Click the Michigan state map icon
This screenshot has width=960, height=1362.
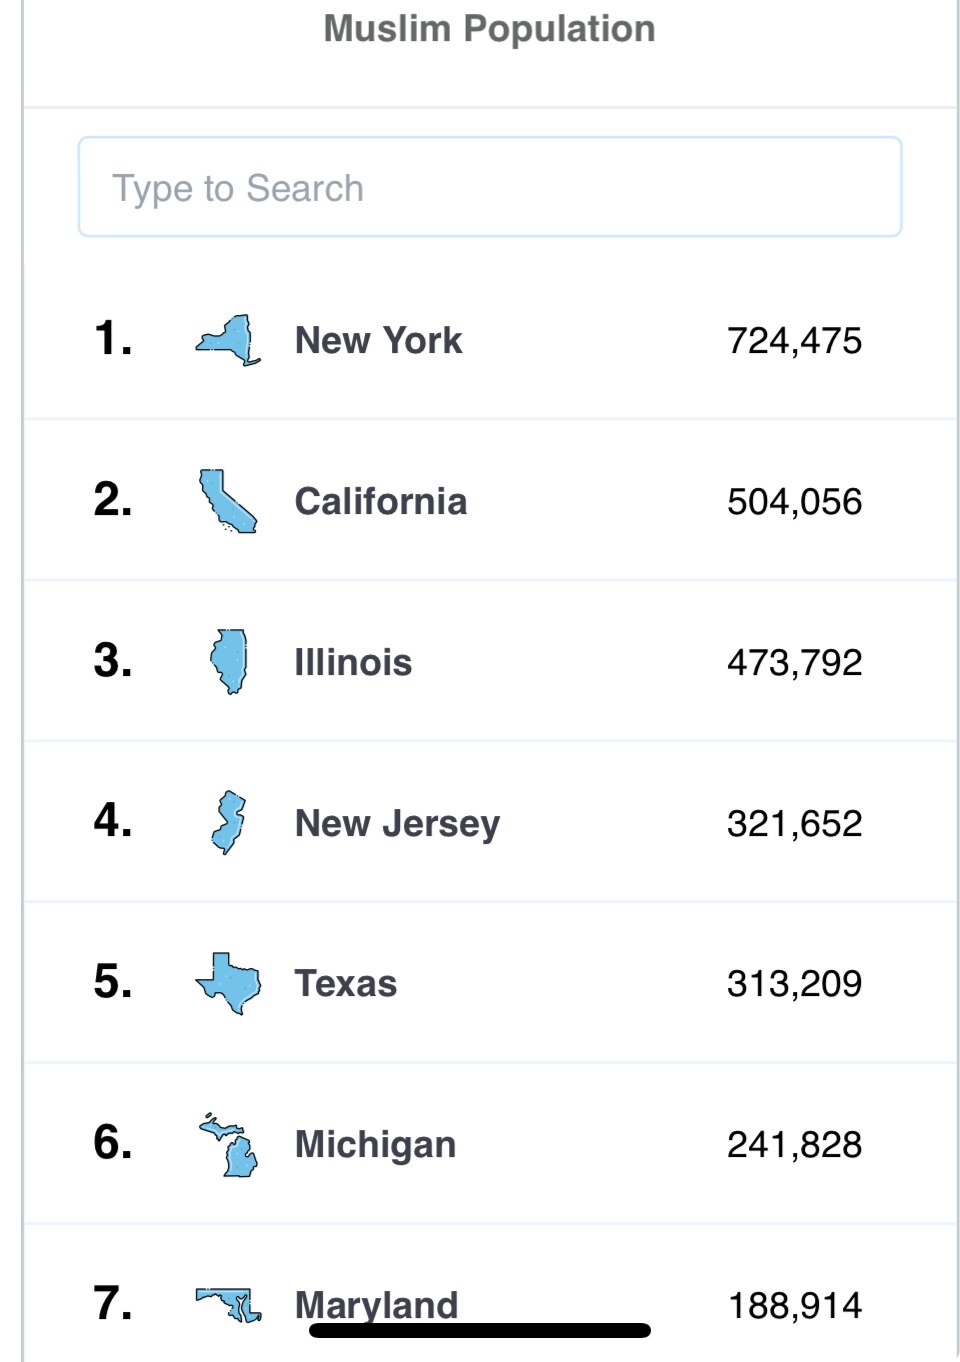coord(228,1143)
